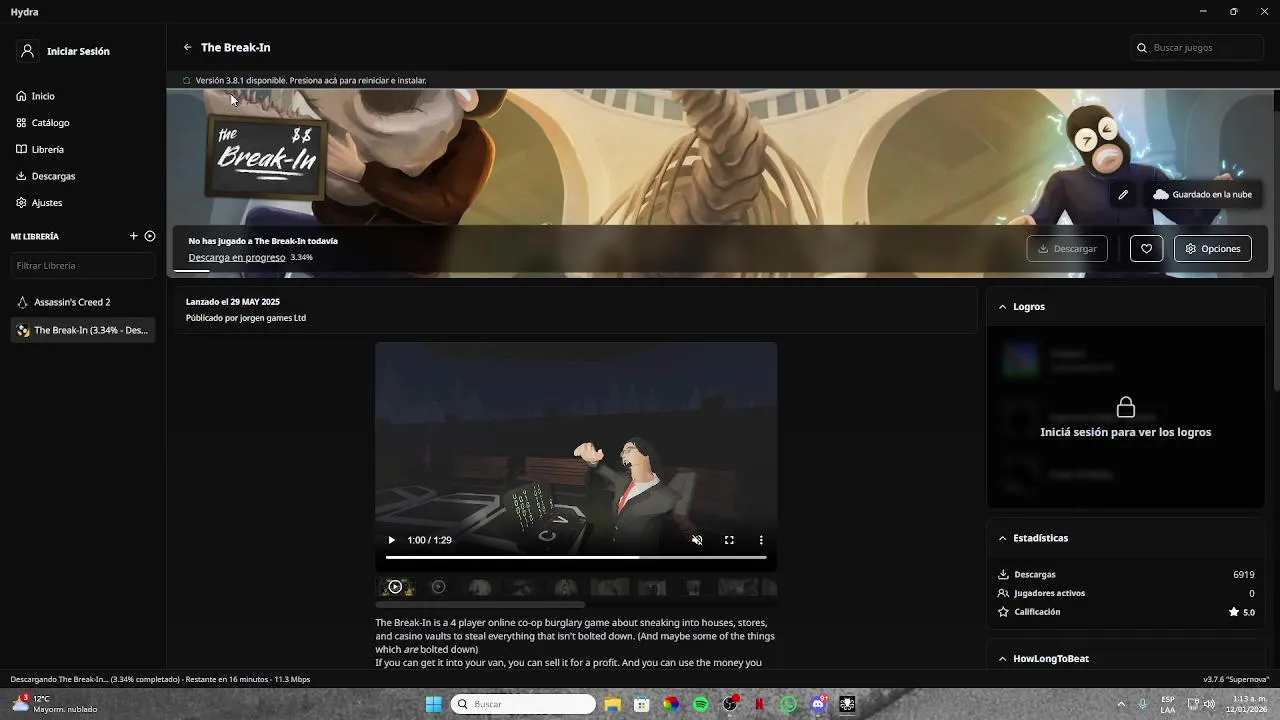The height and width of the screenshot is (720, 1280).
Task: Enter fullscreen on the trailer video
Action: [x=729, y=540]
